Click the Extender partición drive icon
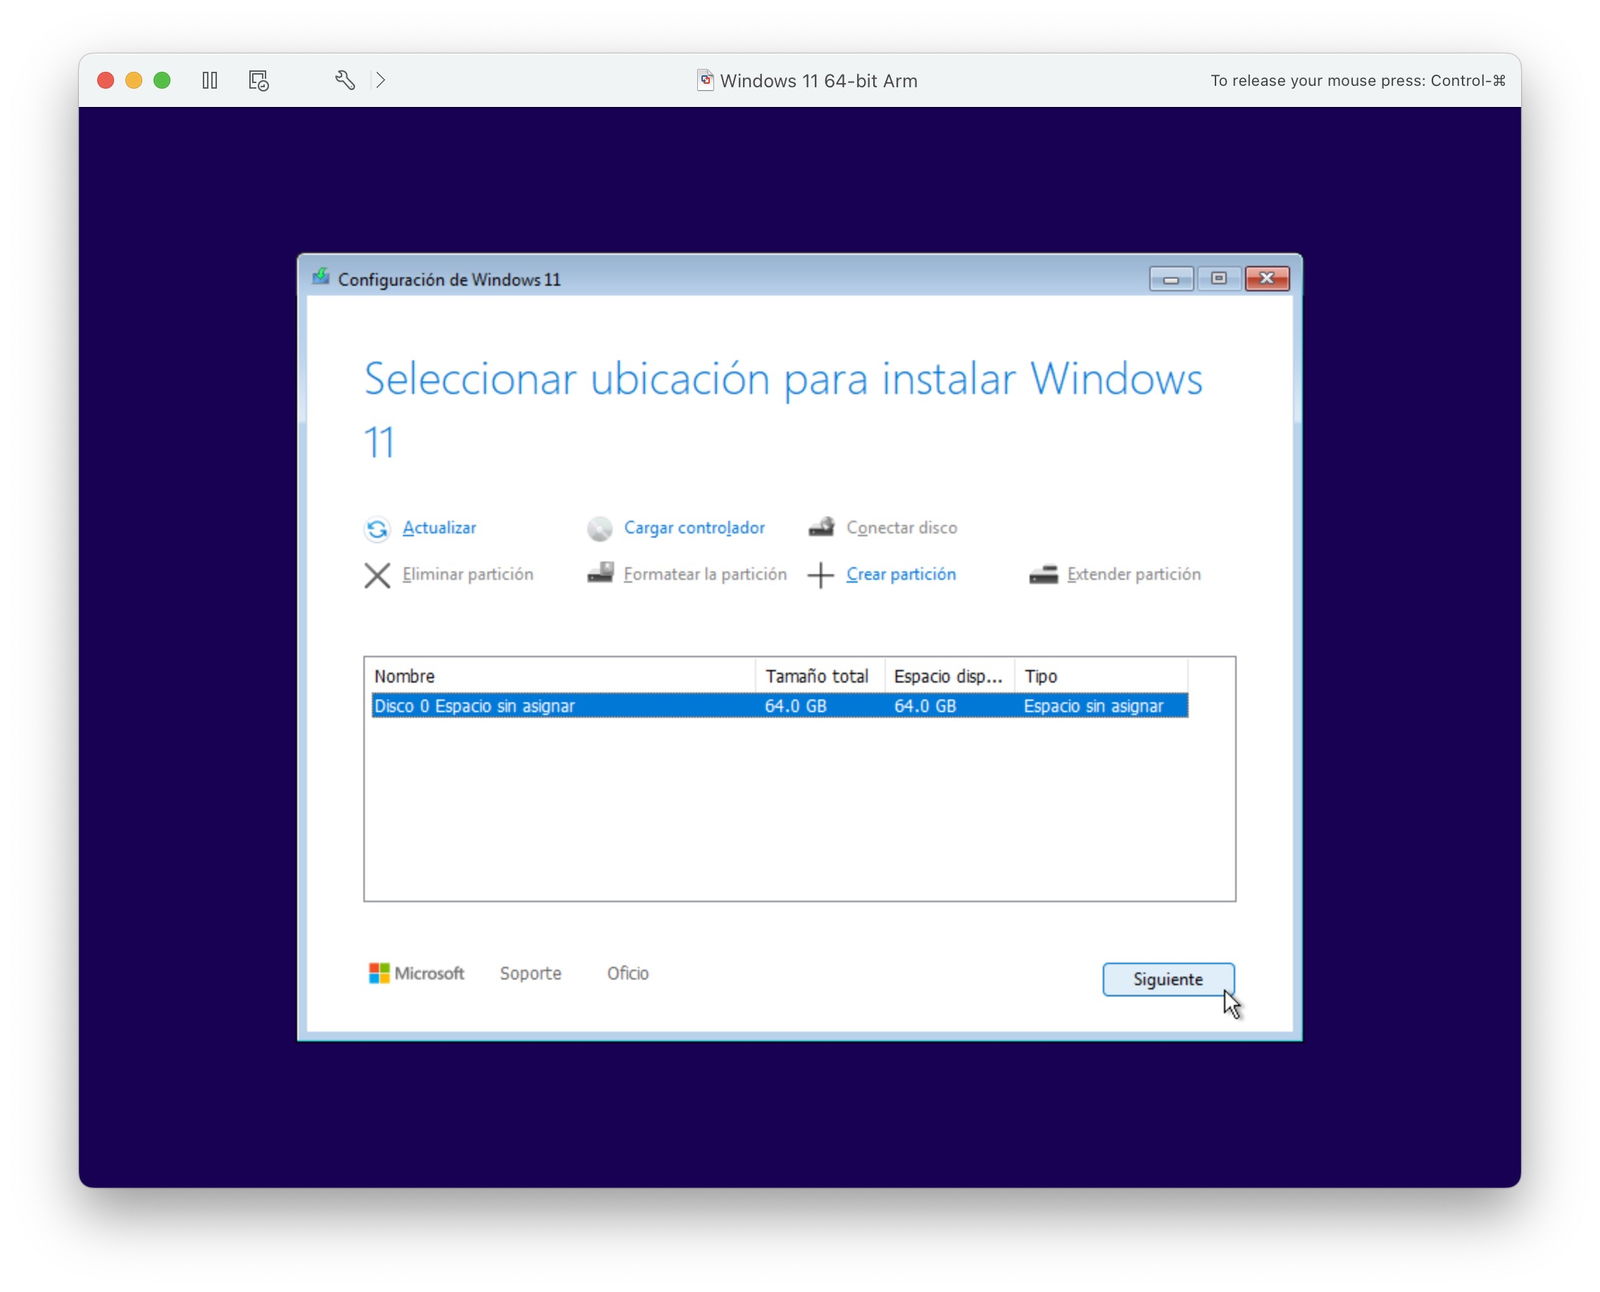Image resolution: width=1600 pixels, height=1292 pixels. pyautogui.click(x=1043, y=575)
